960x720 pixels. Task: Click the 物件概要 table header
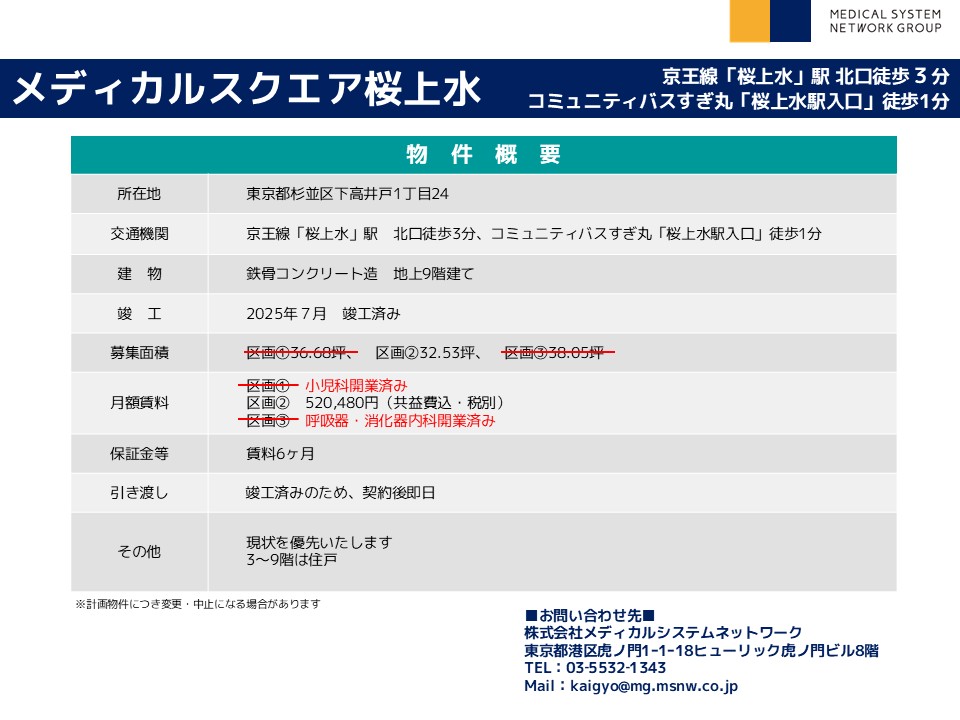[483, 154]
